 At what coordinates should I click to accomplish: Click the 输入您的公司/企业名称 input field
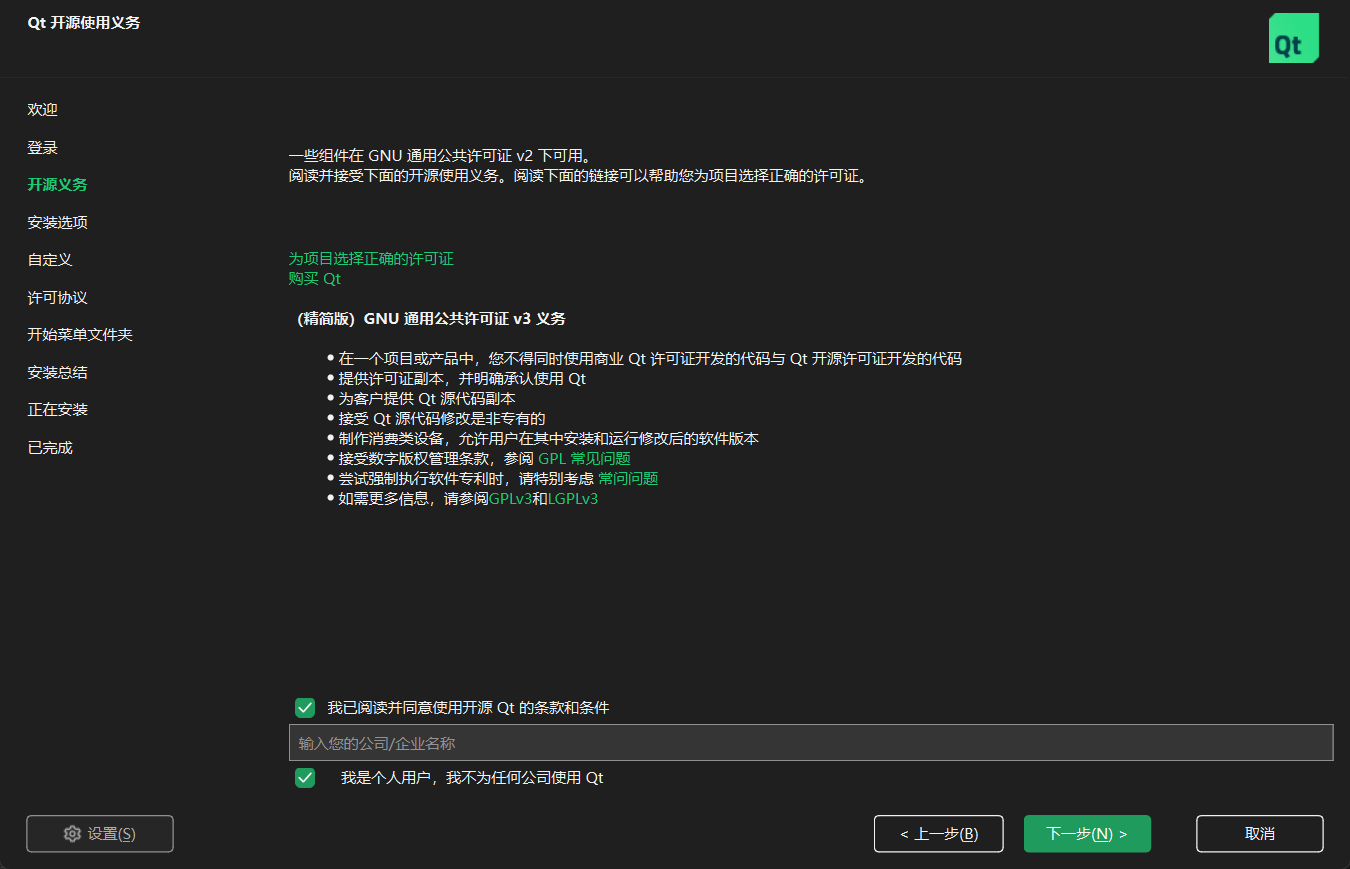(811, 743)
